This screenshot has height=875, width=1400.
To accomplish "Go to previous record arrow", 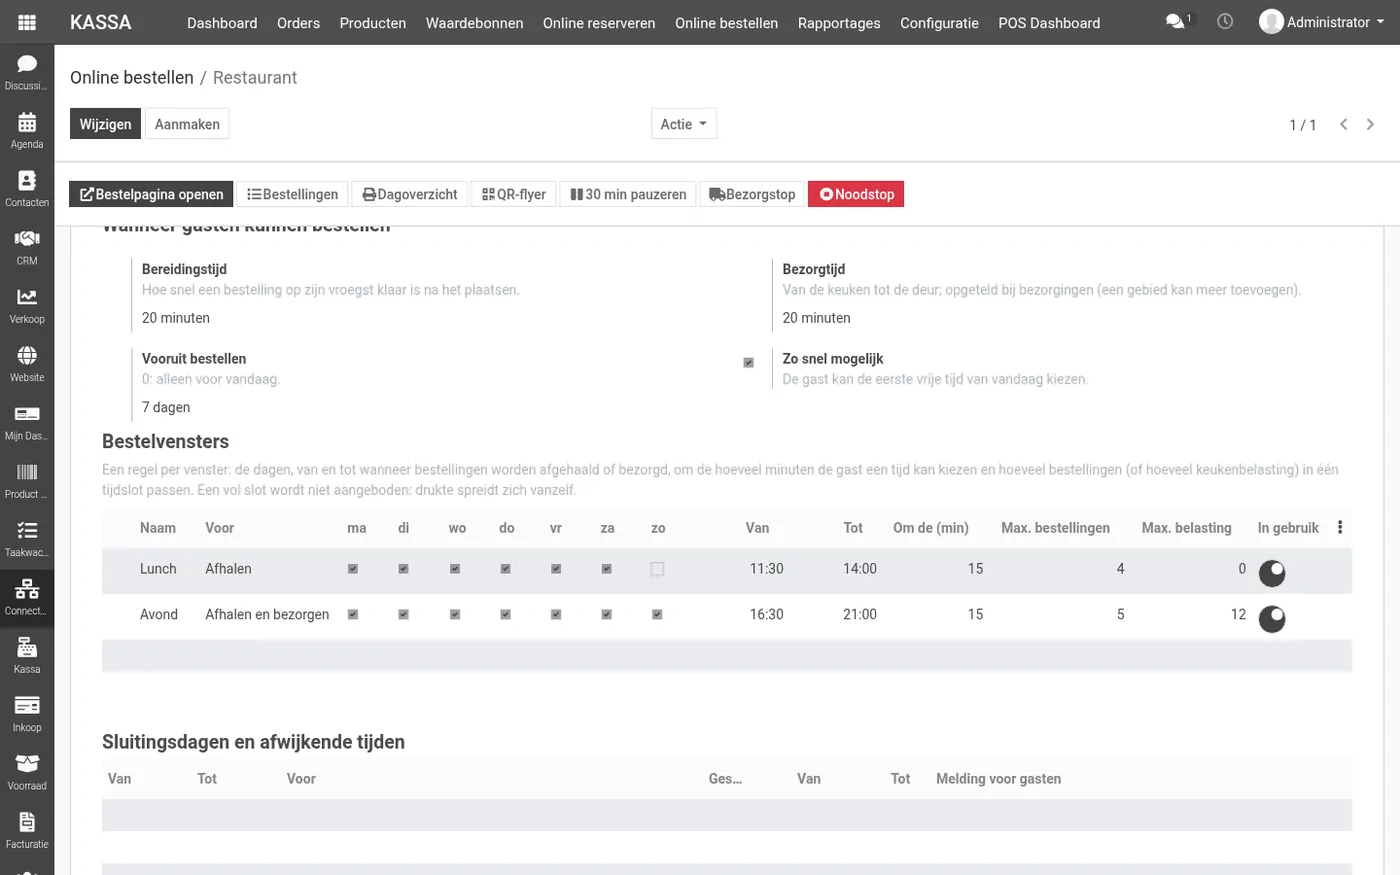I will click(1344, 124).
